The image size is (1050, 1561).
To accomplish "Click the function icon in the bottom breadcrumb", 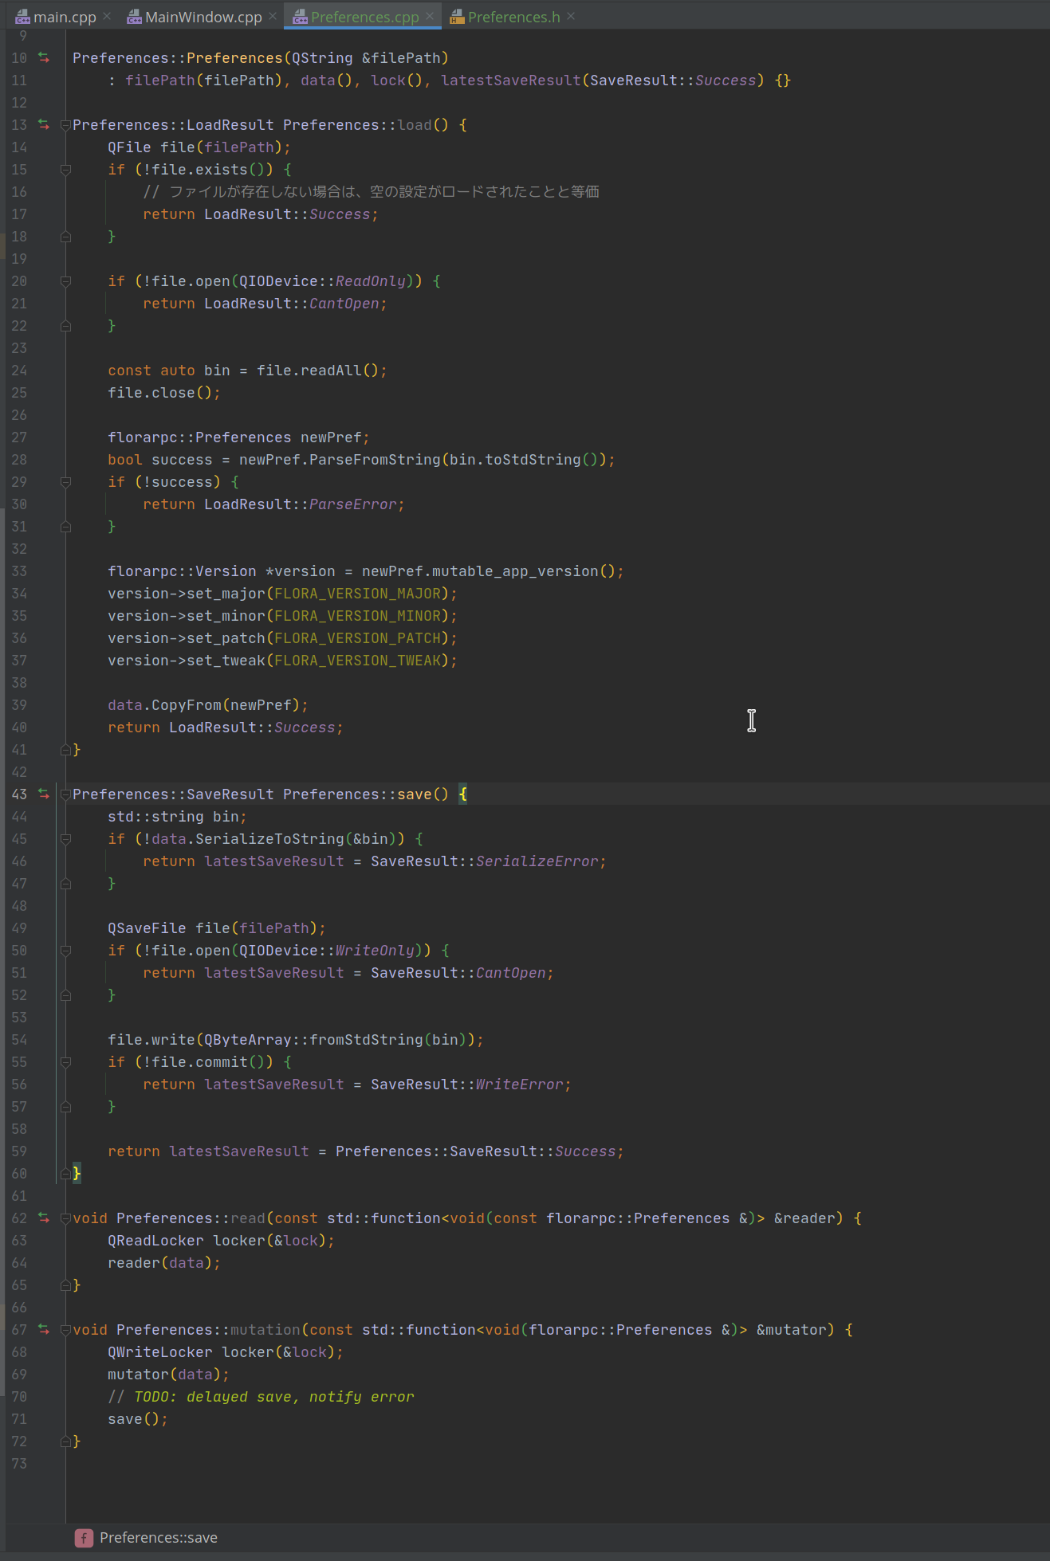I will coord(84,1538).
